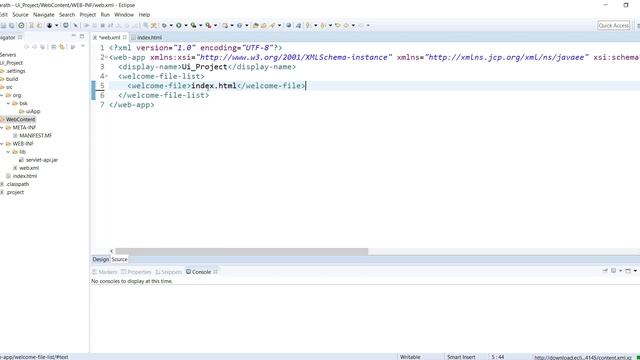The width and height of the screenshot is (640, 360).
Task: Click the Link with Editor icon in Navigator
Action: coord(62,47)
